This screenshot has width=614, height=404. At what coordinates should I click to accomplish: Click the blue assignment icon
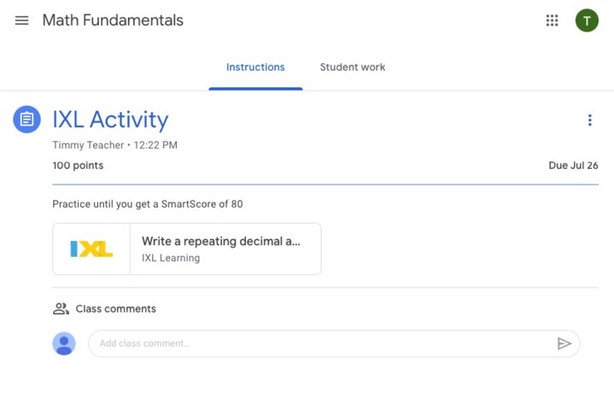pyautogui.click(x=27, y=120)
